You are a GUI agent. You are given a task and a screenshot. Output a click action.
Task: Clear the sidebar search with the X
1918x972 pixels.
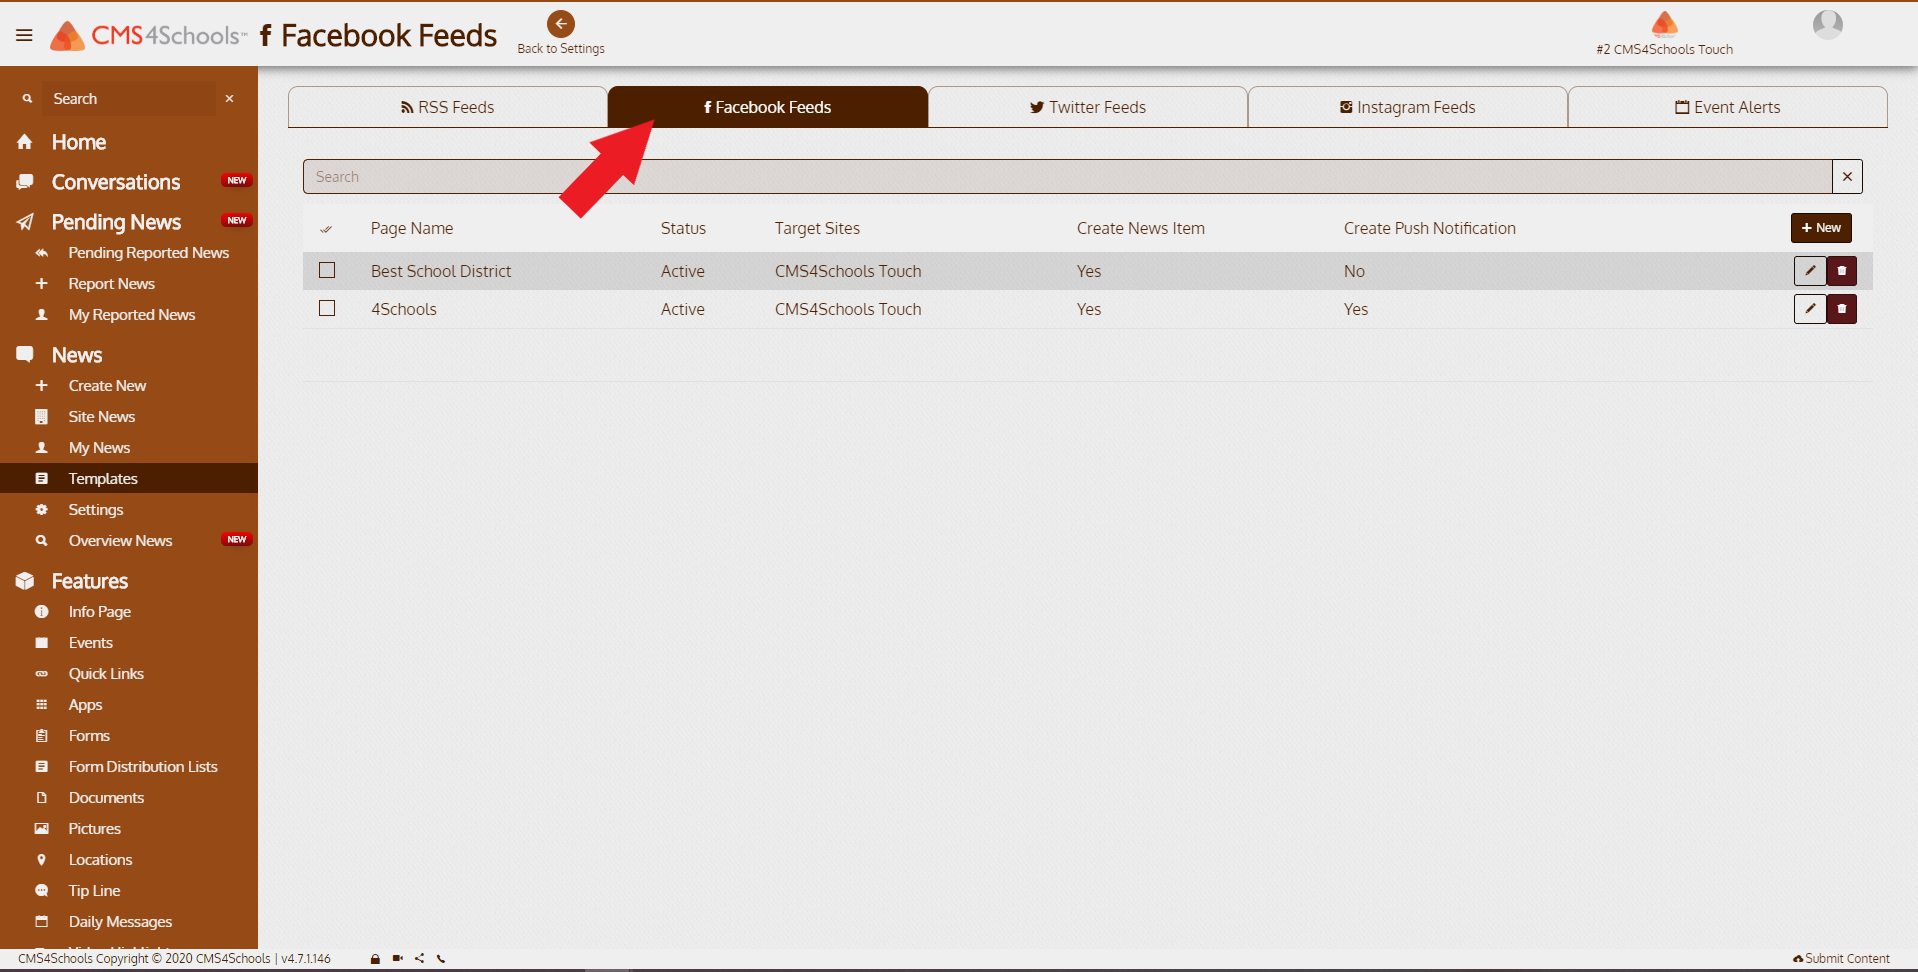[x=230, y=99]
